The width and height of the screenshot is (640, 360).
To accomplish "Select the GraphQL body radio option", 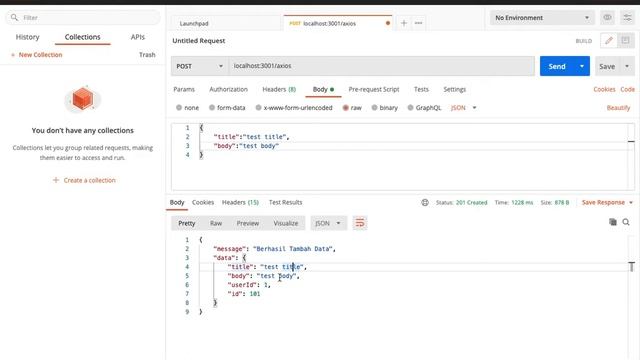I will tap(410, 108).
